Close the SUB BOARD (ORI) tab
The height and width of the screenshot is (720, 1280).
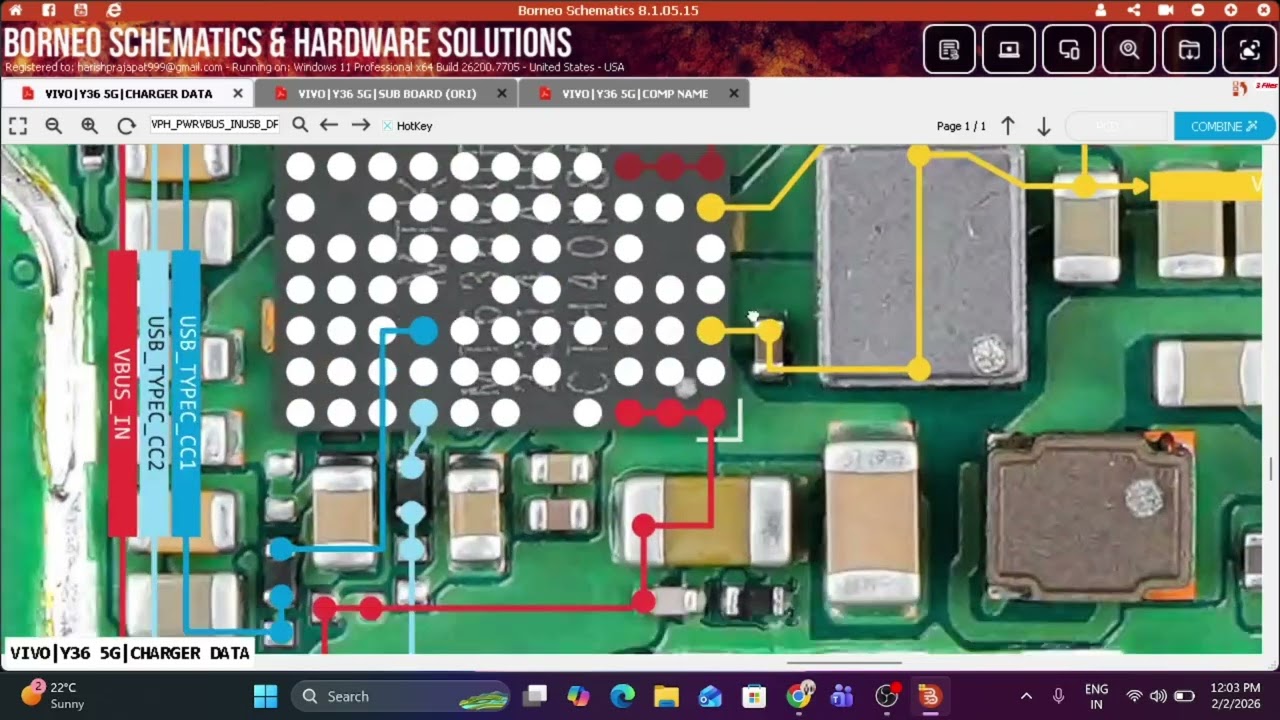pos(502,93)
